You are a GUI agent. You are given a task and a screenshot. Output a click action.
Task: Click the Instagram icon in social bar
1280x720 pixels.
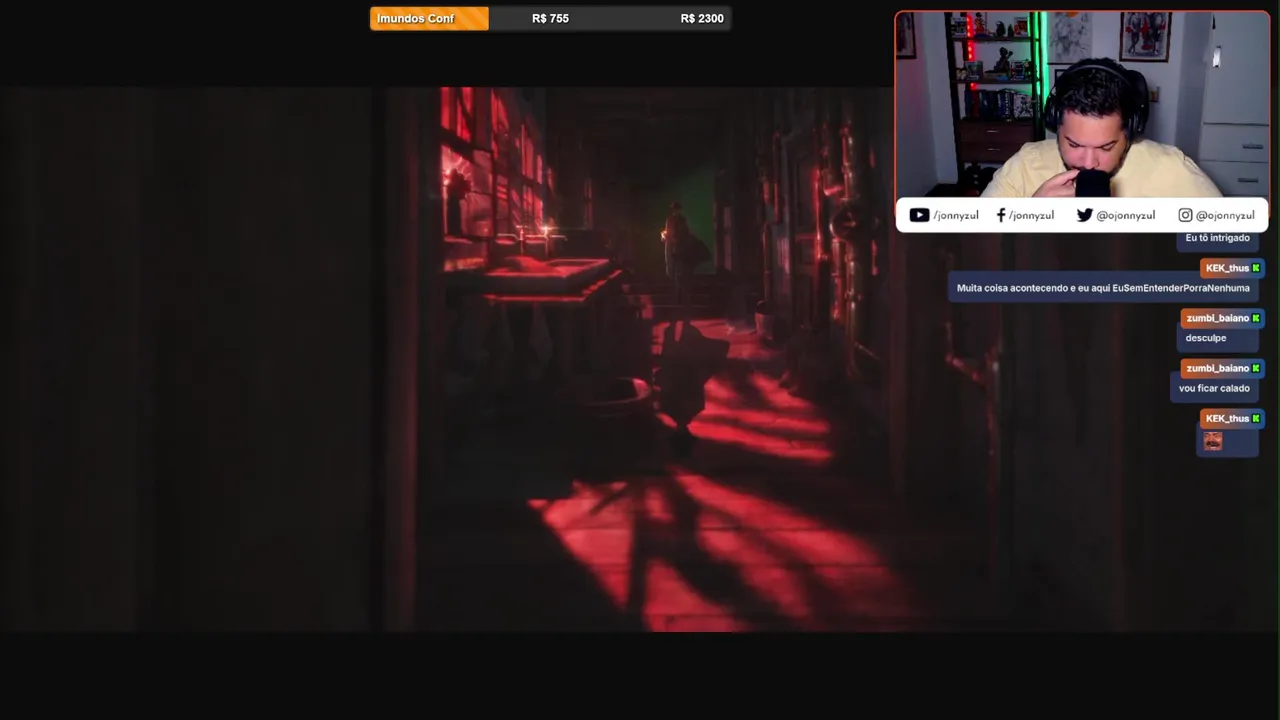(1185, 215)
